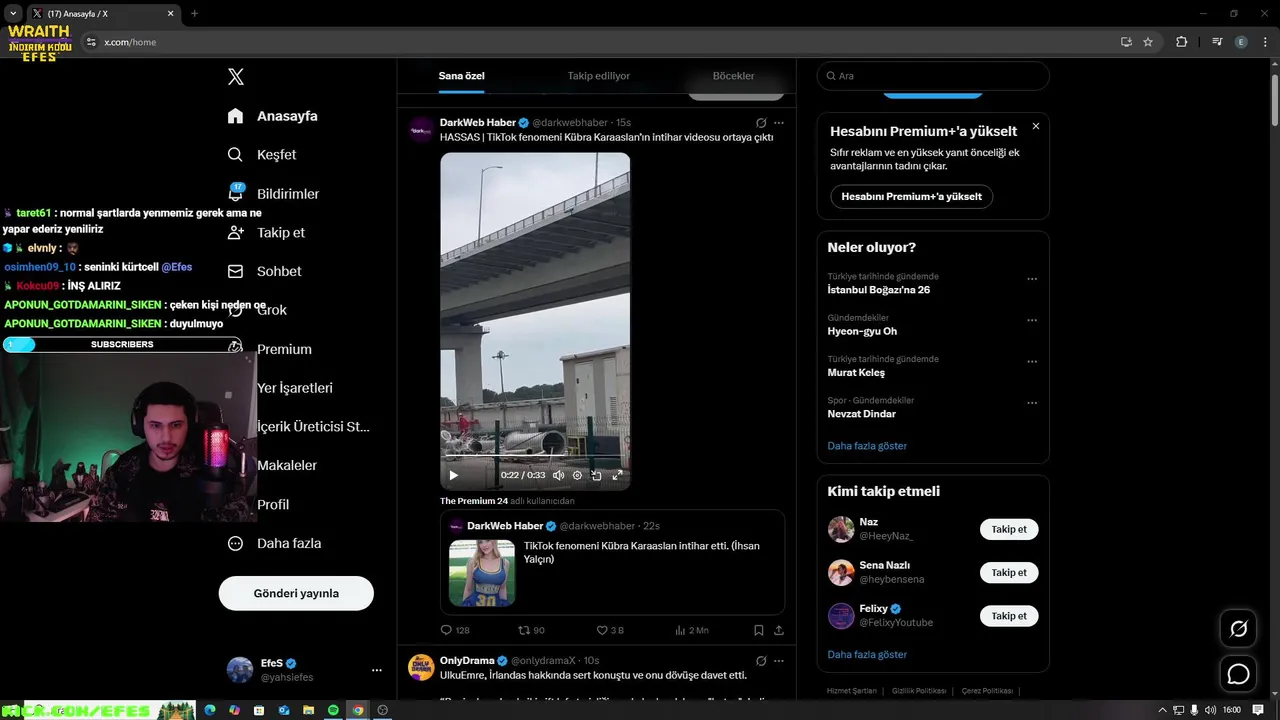Open options for Murat Keleş trend
The width and height of the screenshot is (1280, 720).
[x=1032, y=361]
